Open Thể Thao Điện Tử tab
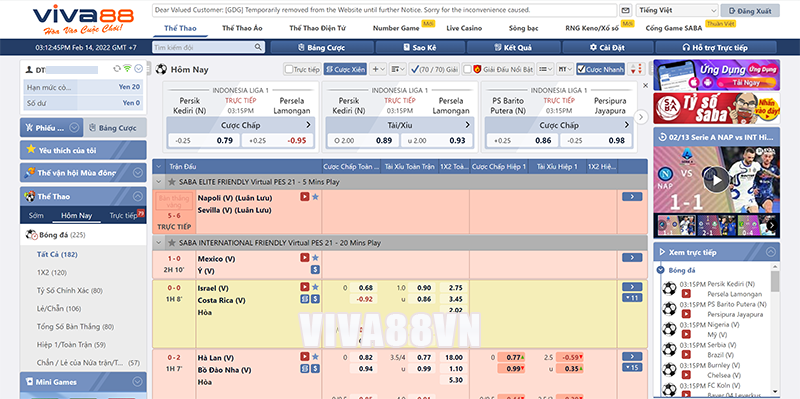This screenshot has width=800, height=399. tap(318, 28)
